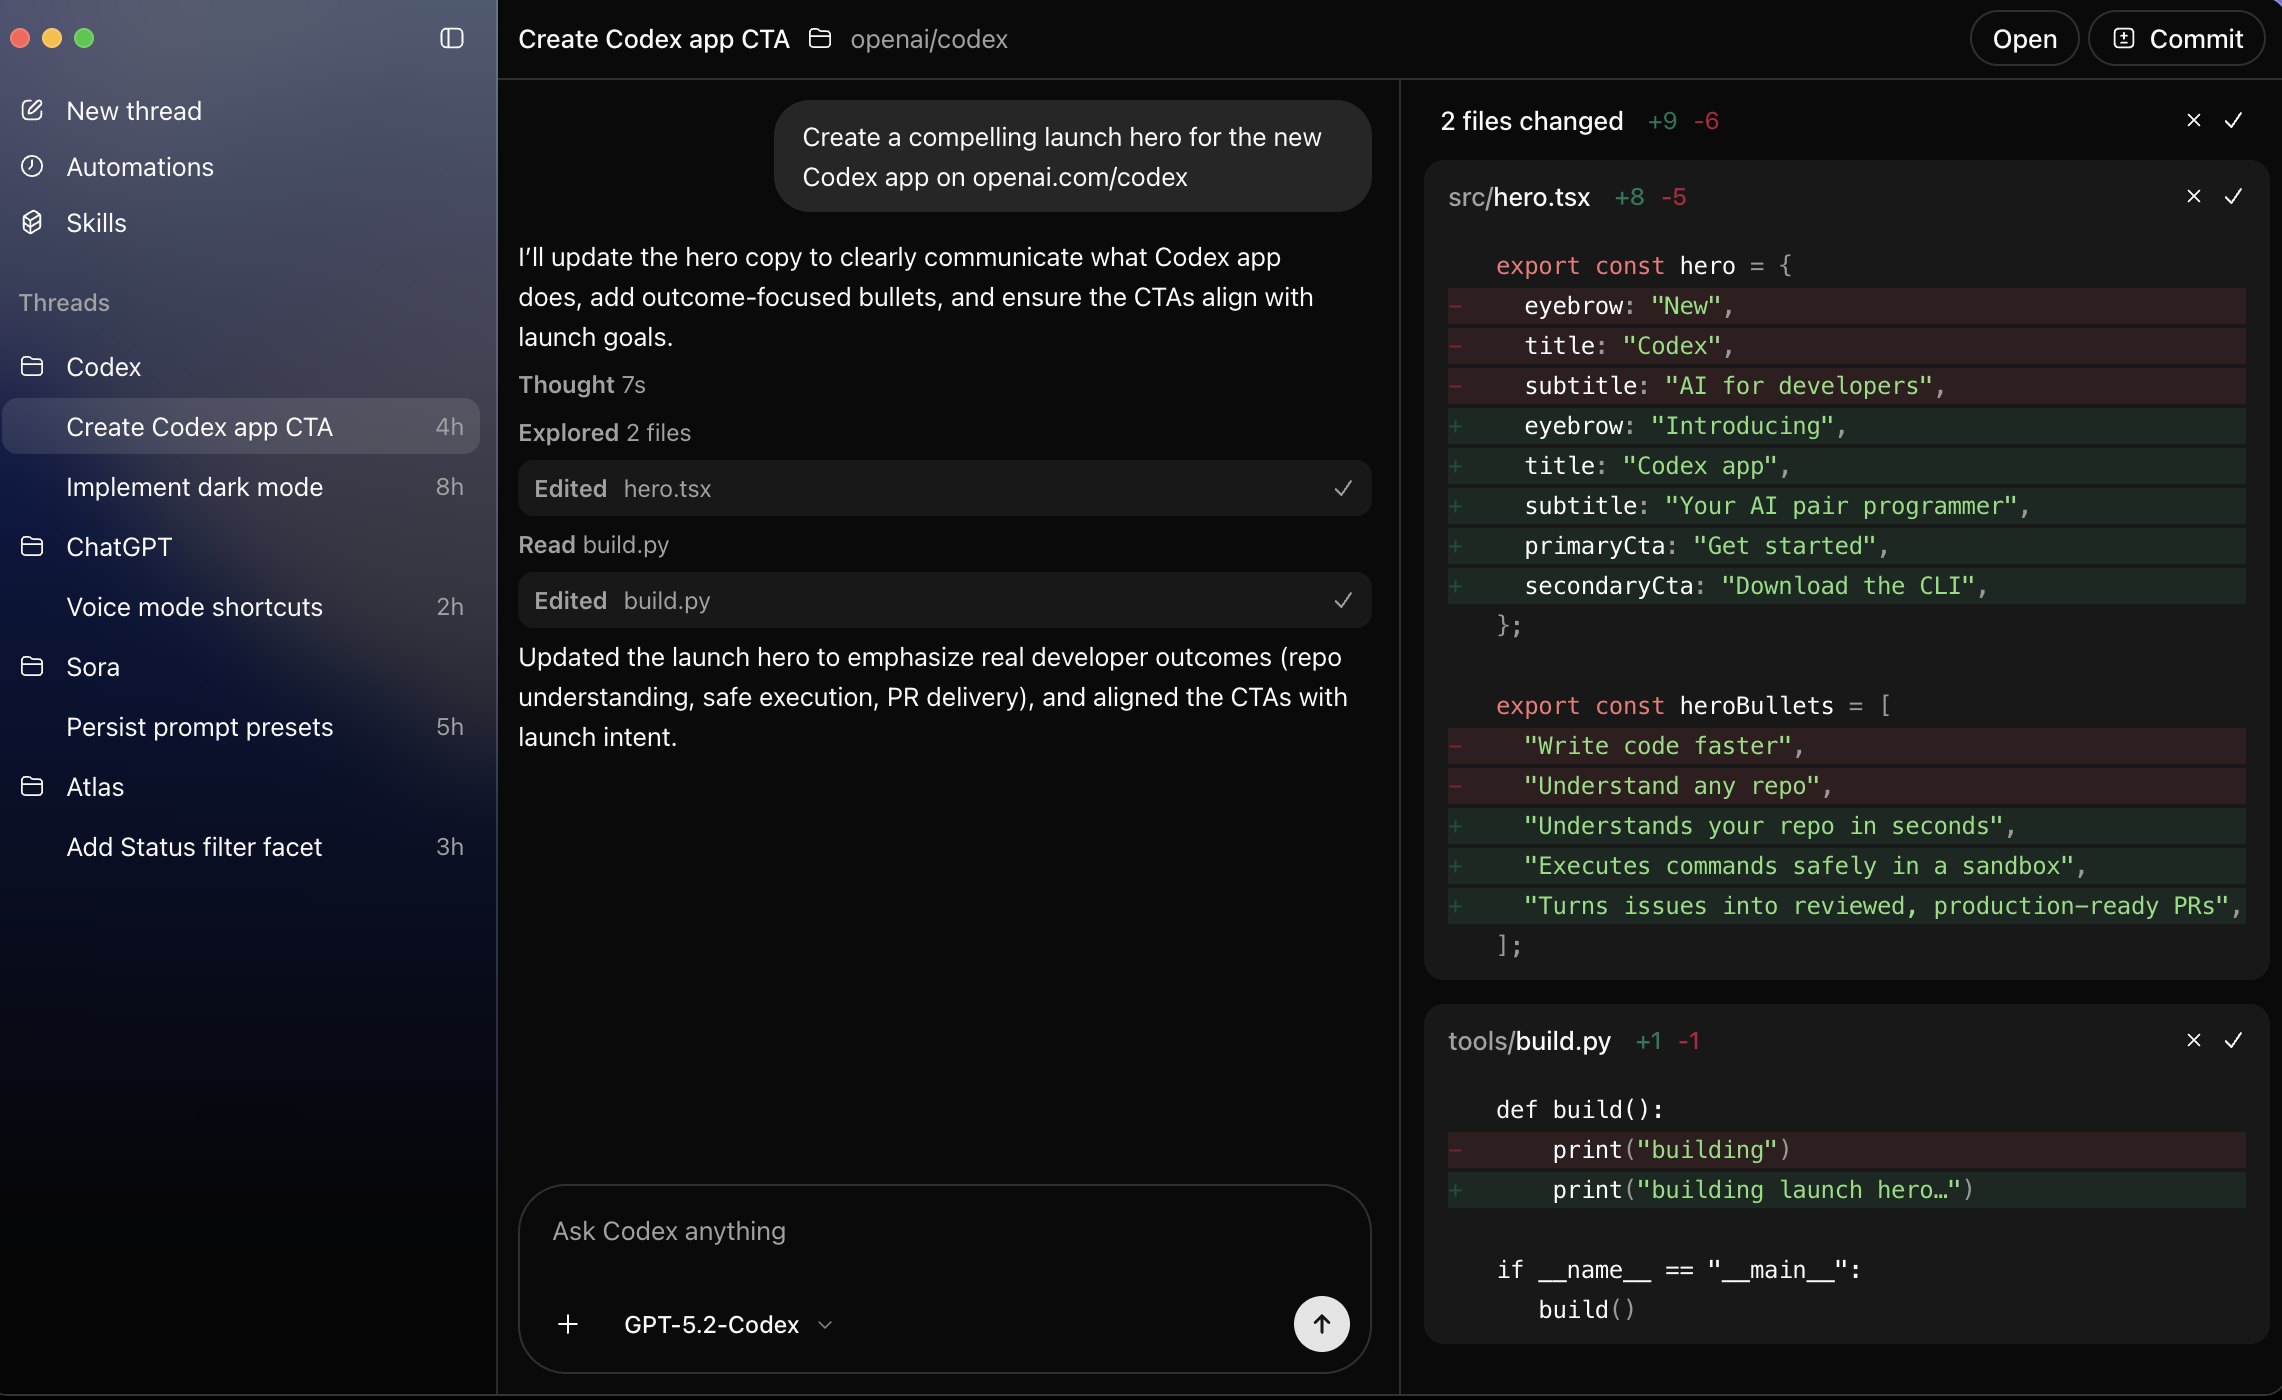Viewport: 2282px width, 1400px height.
Task: Click the Commit button
Action: 2177,38
